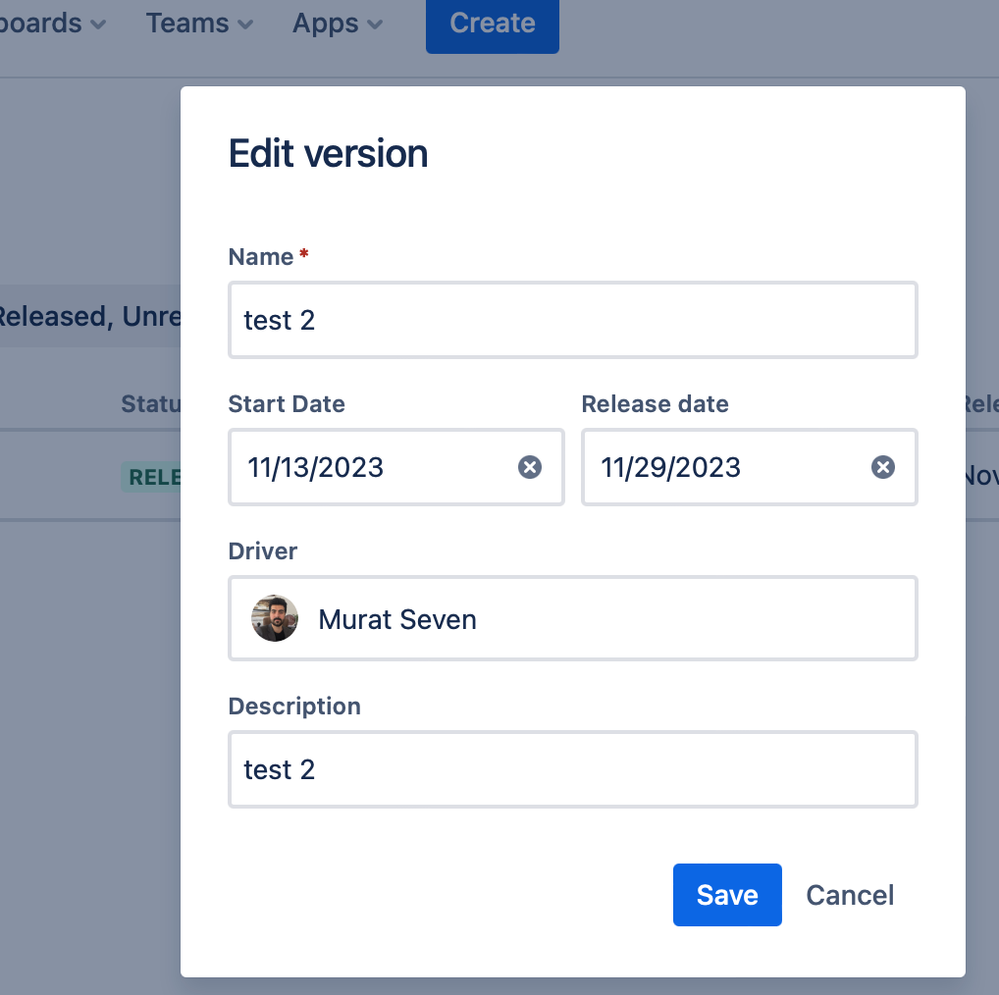Open the Dashboards dropdown menu
Viewport: 999px width, 995px height.
point(52,24)
